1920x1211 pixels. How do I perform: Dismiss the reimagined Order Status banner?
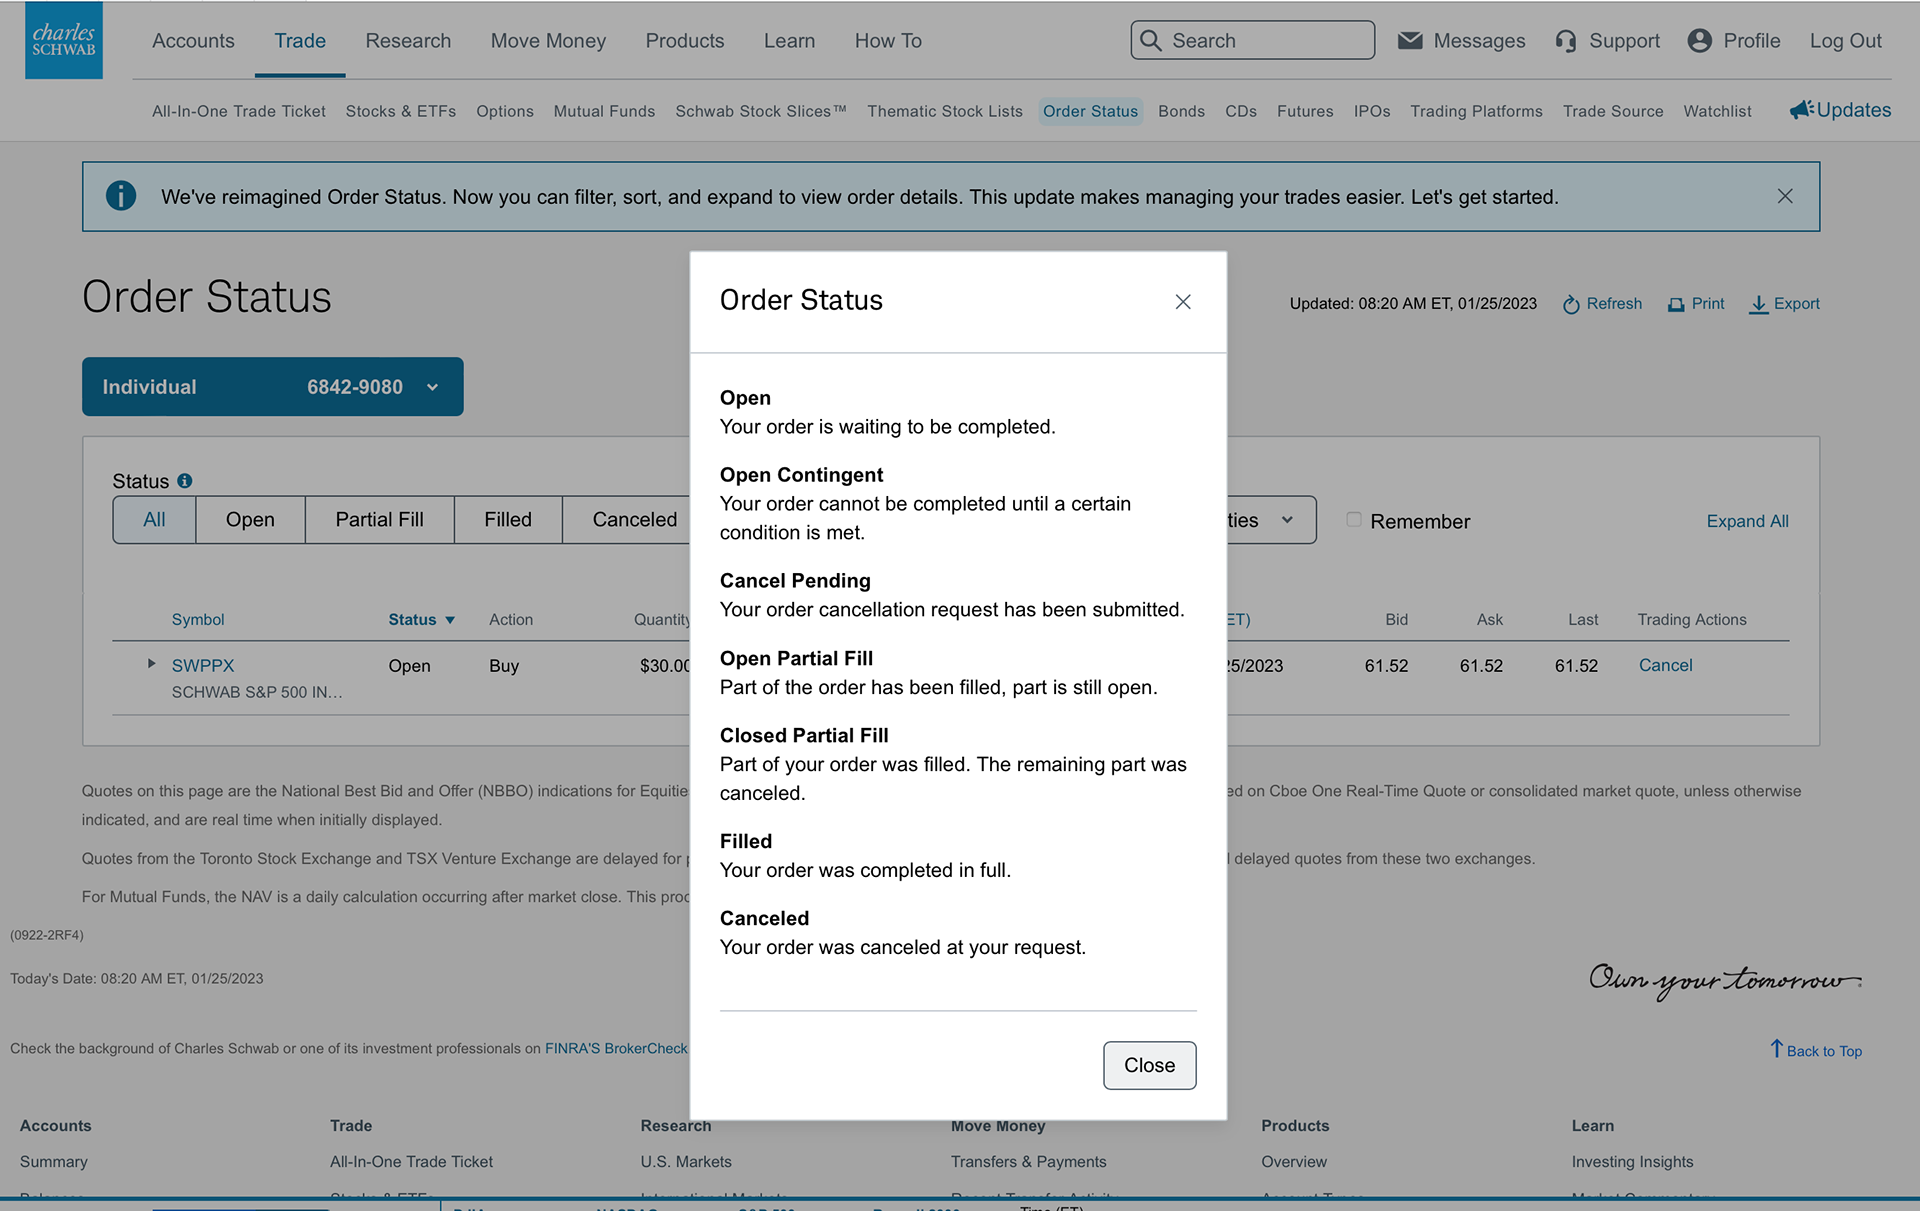coord(1785,196)
